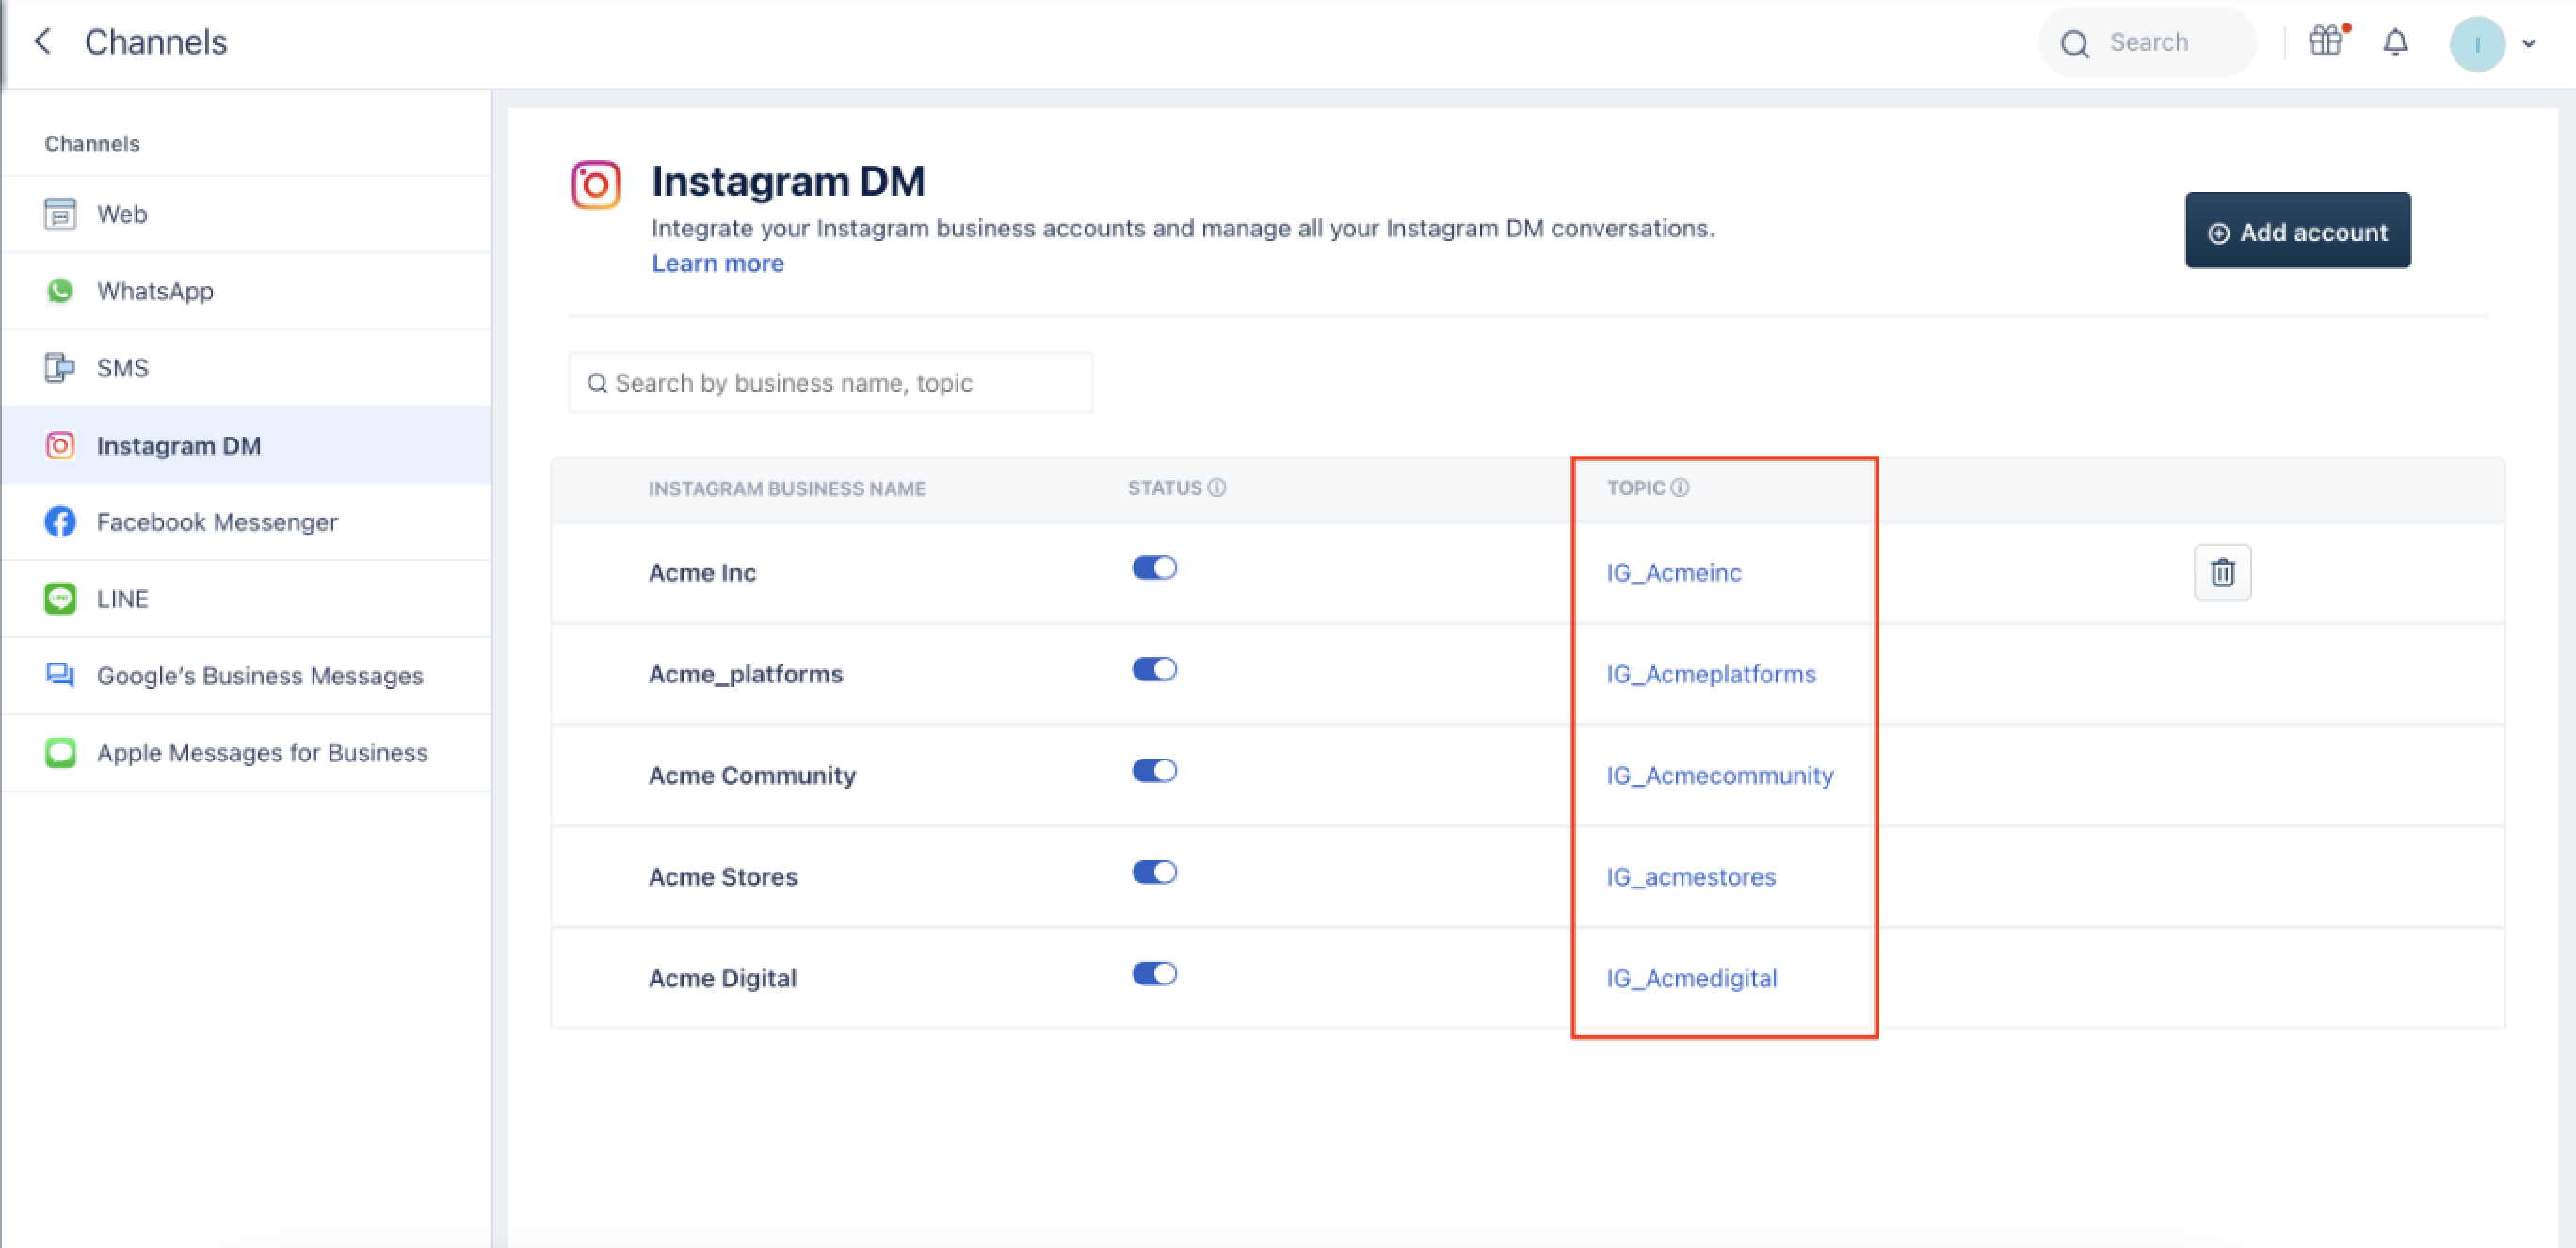Image resolution: width=2576 pixels, height=1248 pixels.
Task: Click the Facebook Messenger icon in sidebar
Action: (60, 522)
